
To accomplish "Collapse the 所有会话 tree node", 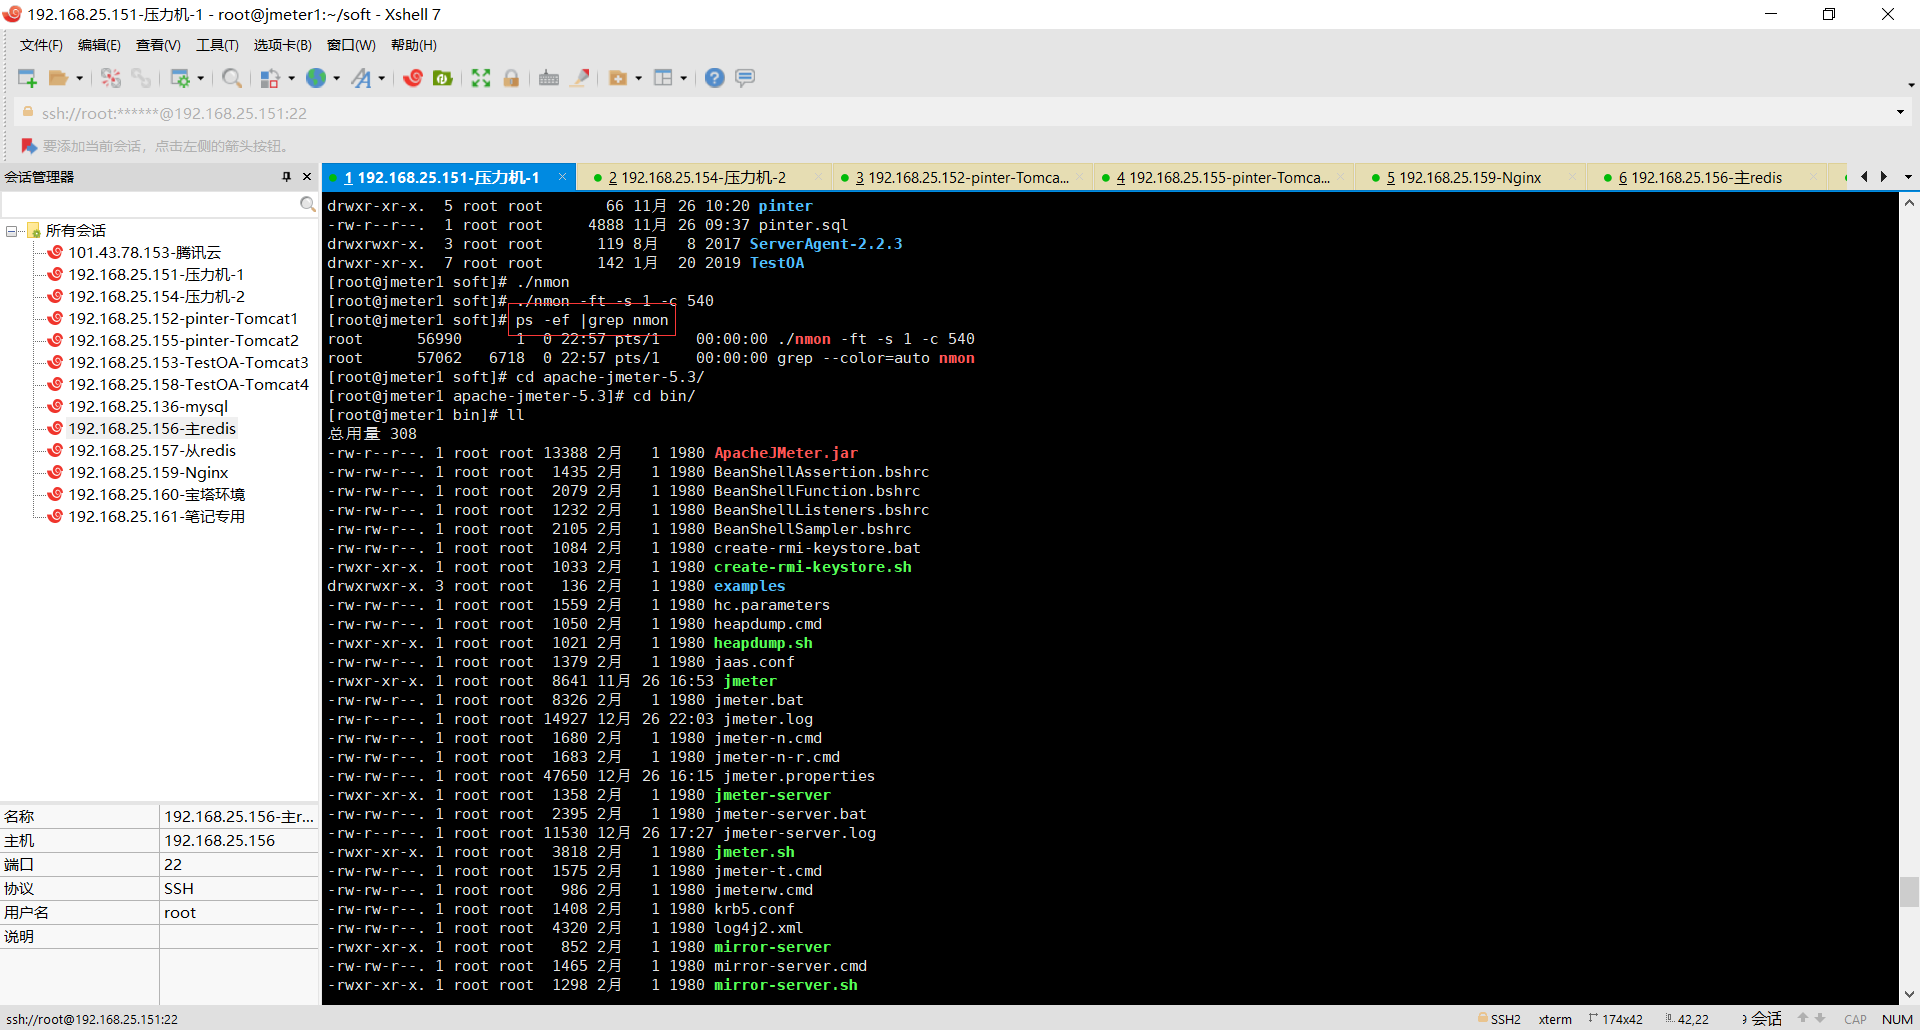I will 12,231.
